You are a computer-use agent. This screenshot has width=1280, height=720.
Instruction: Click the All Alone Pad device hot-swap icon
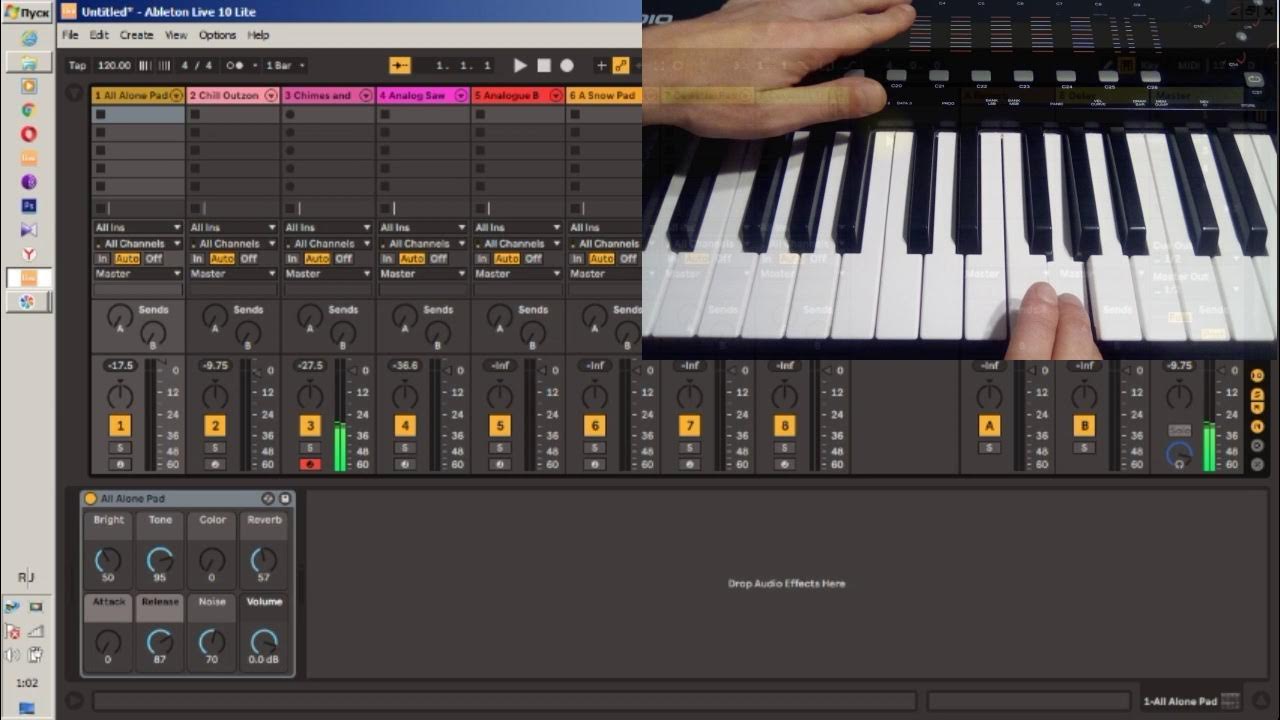(x=268, y=498)
